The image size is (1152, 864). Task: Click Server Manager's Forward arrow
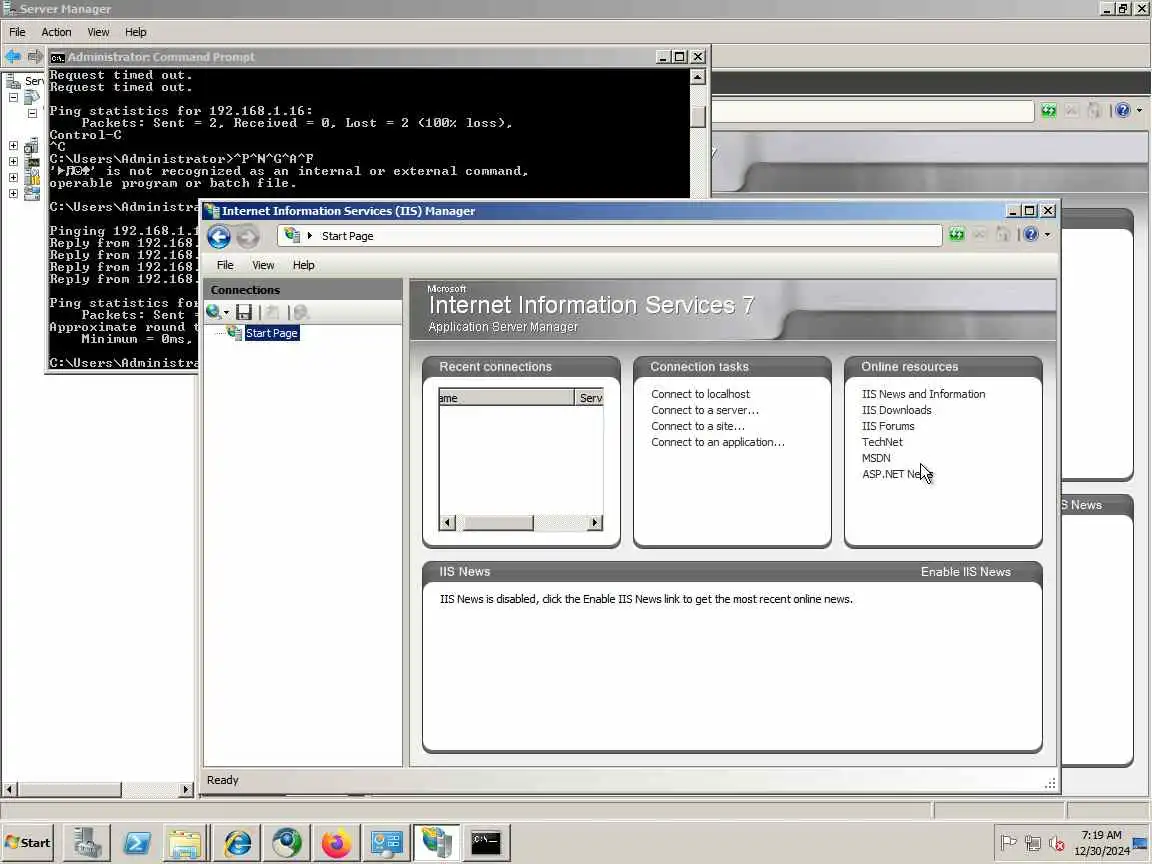tap(35, 57)
